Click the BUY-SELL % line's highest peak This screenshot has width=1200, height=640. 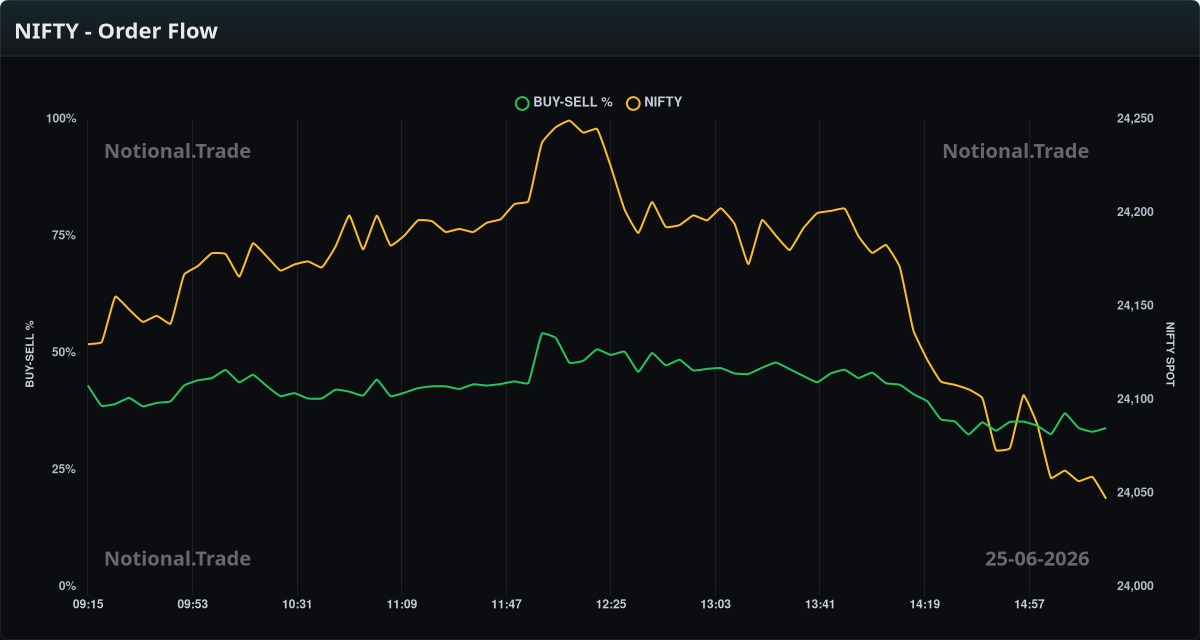542,333
